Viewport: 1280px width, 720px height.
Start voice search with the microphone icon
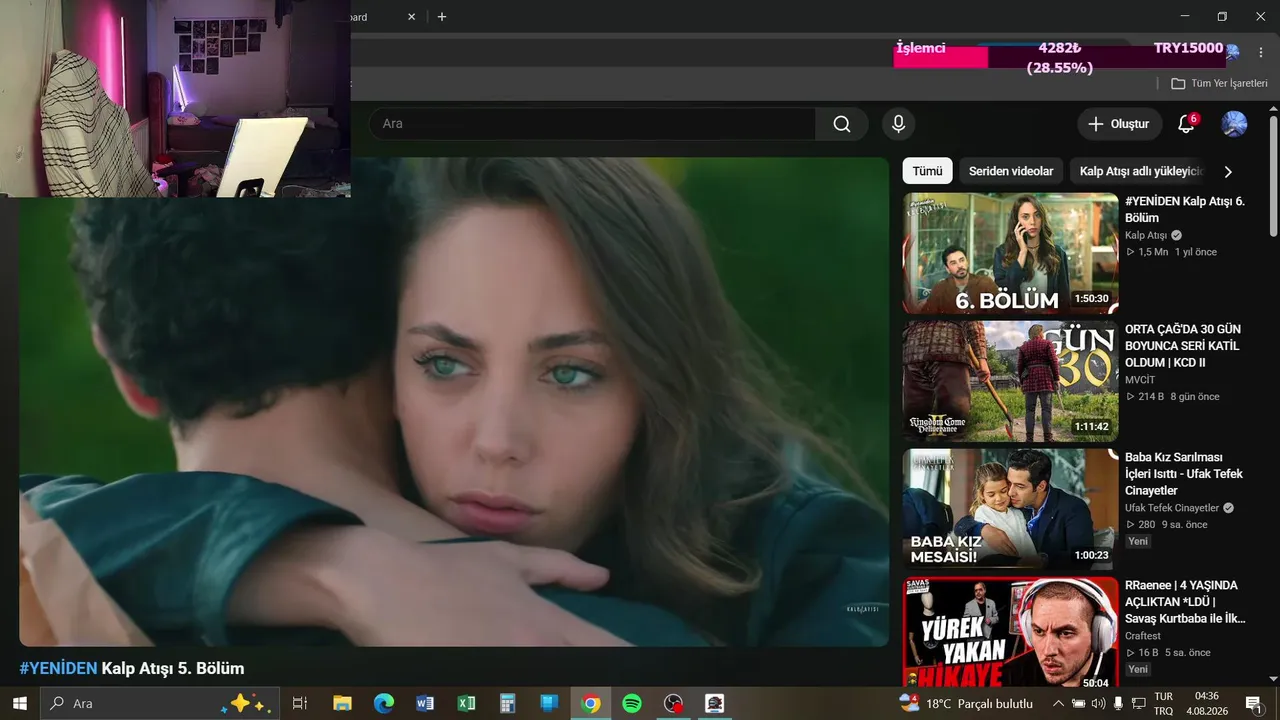click(x=898, y=124)
